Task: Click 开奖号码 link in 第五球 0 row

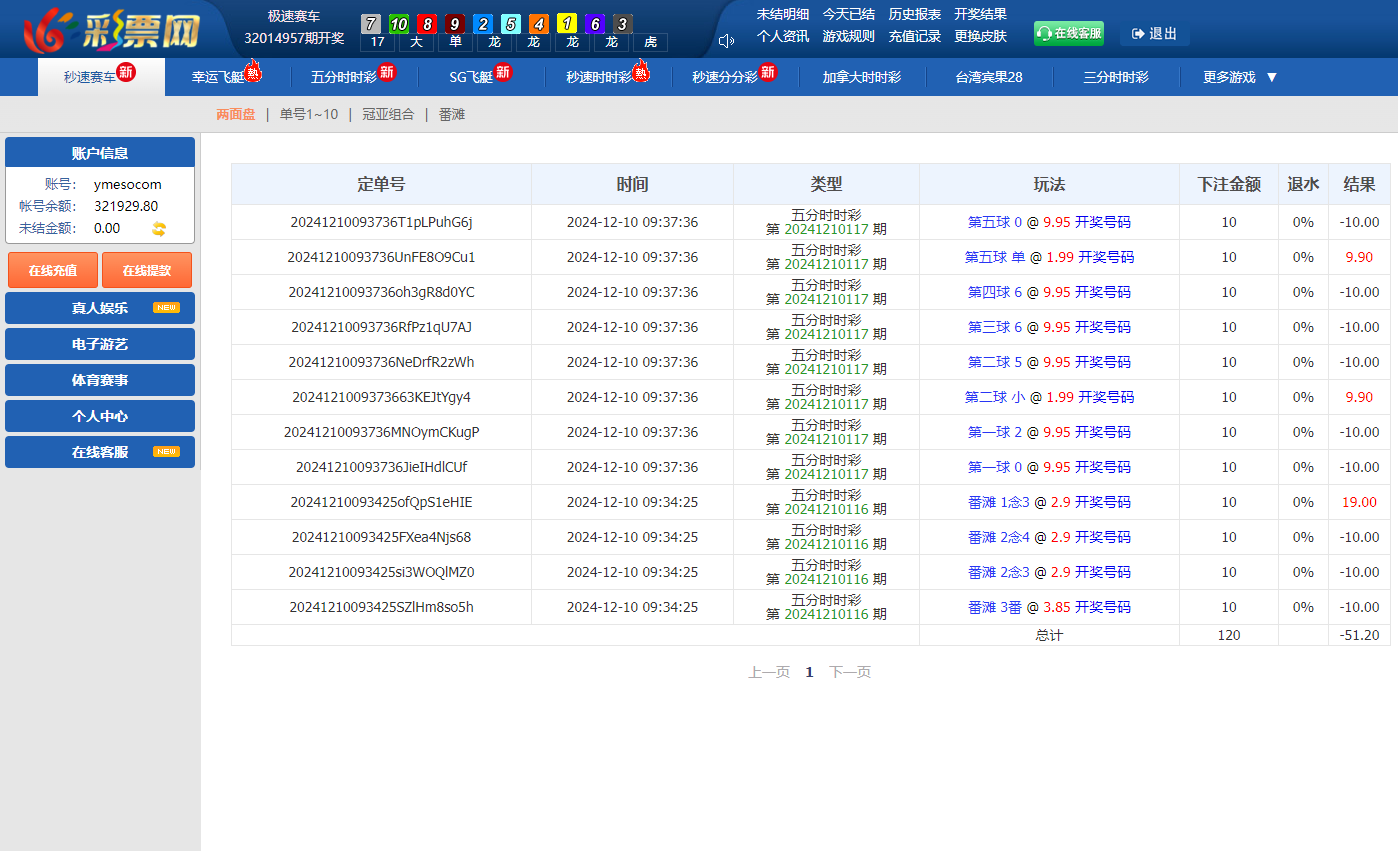Action: click(x=1103, y=222)
